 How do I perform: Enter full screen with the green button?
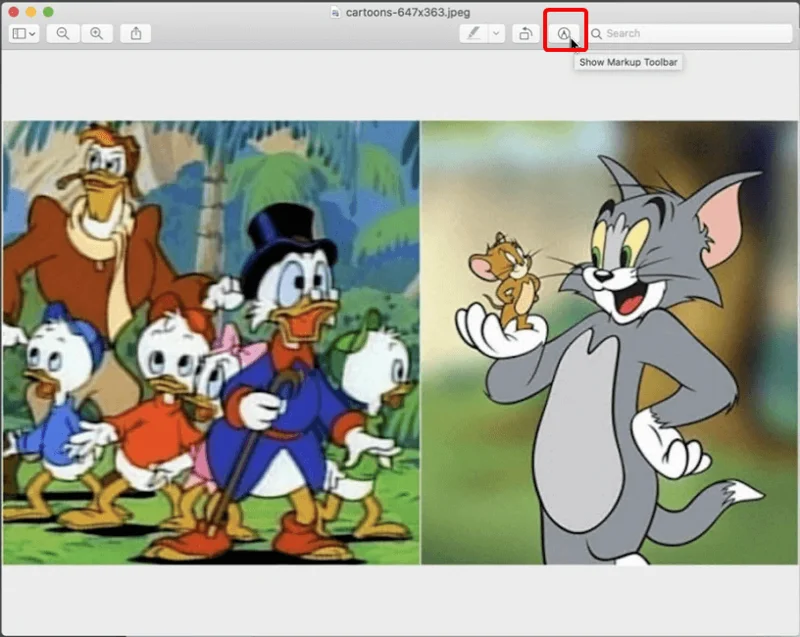click(49, 11)
